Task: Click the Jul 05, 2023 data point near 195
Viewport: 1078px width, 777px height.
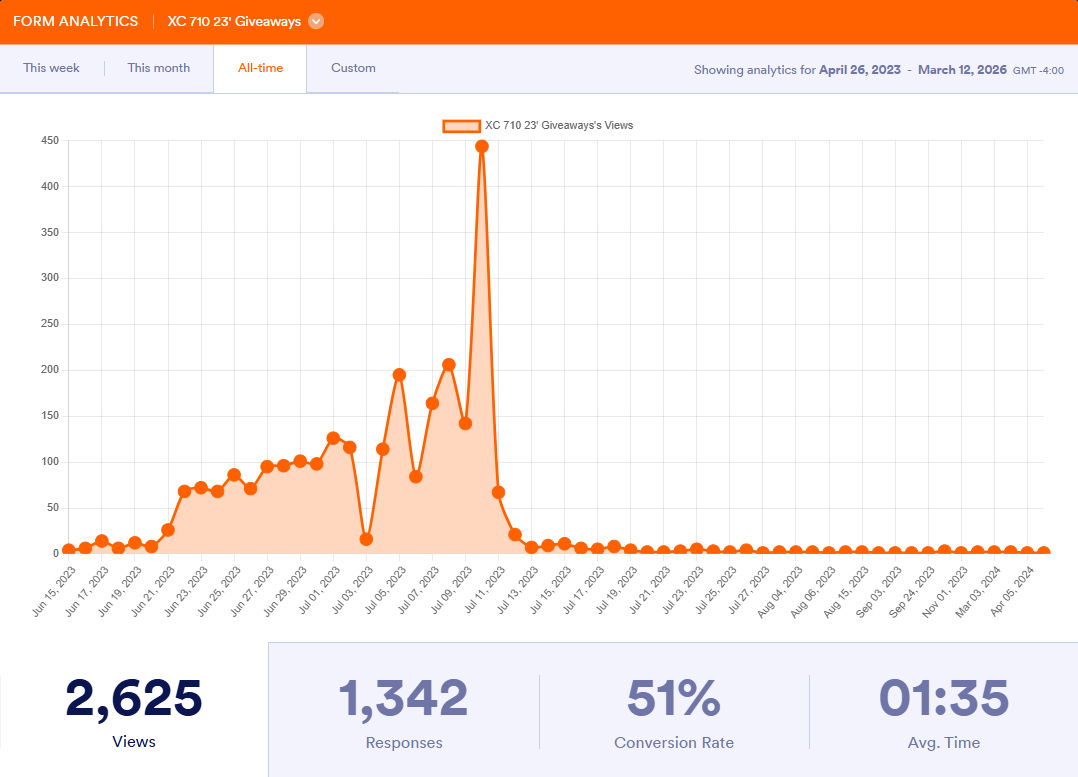Action: point(399,375)
